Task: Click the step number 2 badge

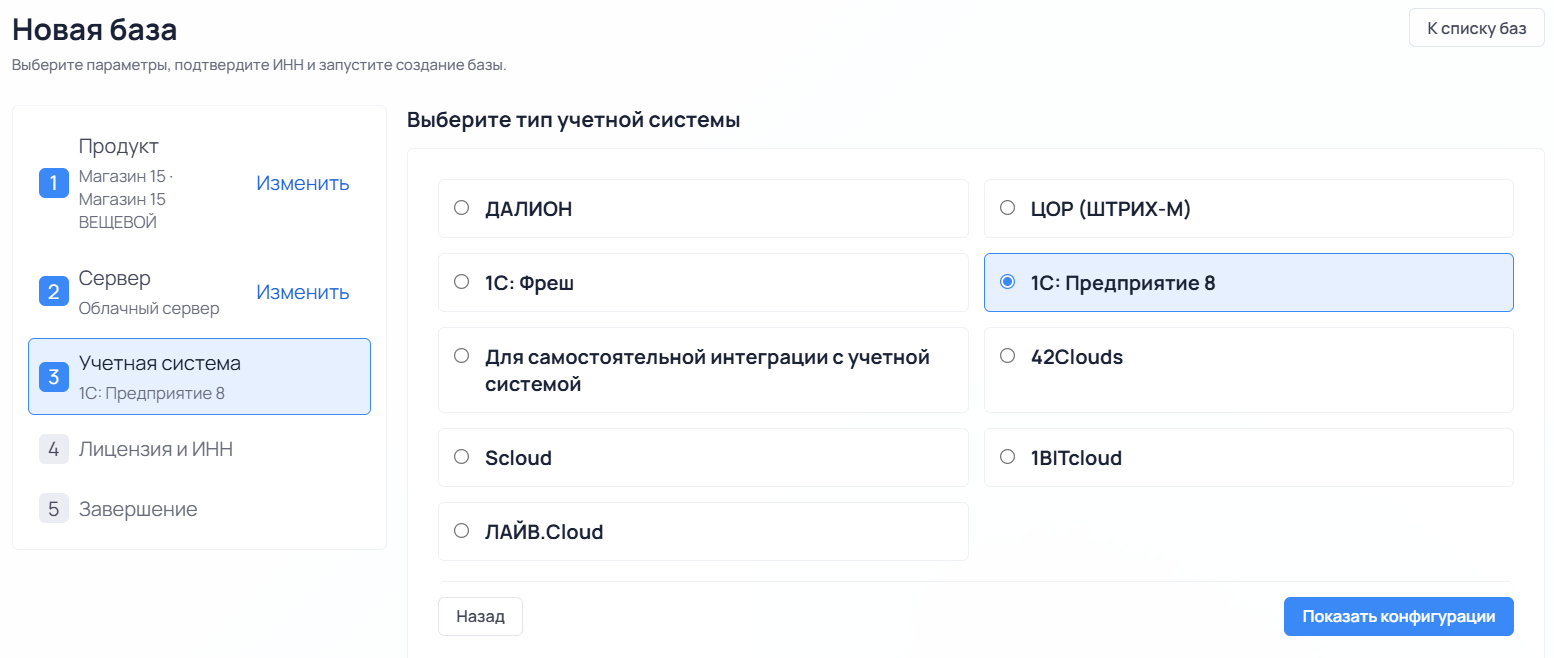Action: (54, 292)
